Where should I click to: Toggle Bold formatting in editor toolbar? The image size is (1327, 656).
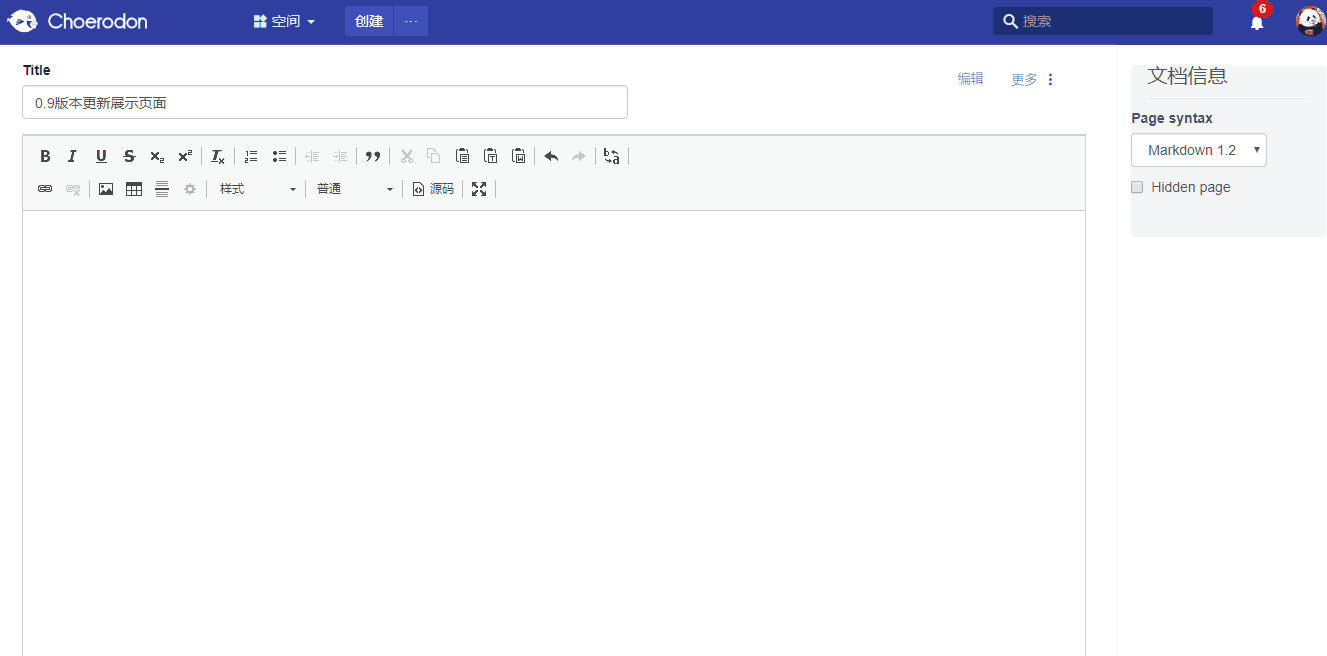(45, 156)
